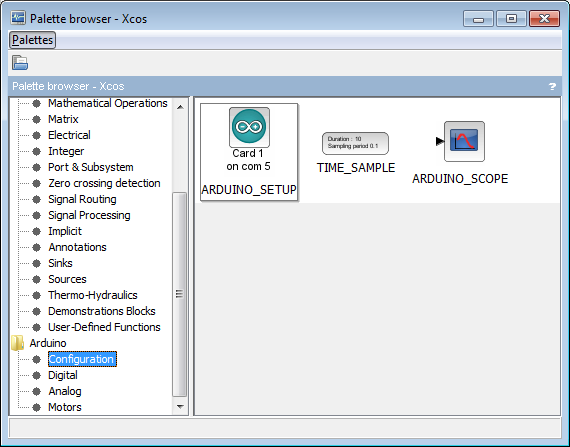Open the Palettes menu
Viewport: 570px width, 447px height.
[32, 40]
